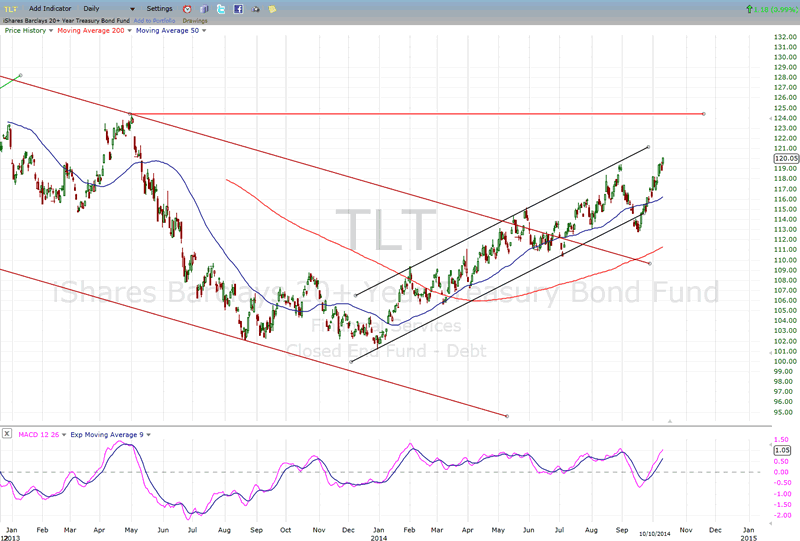Select lower red channel line endpoint handle
This screenshot has height=541, width=800.
(x=507, y=416)
